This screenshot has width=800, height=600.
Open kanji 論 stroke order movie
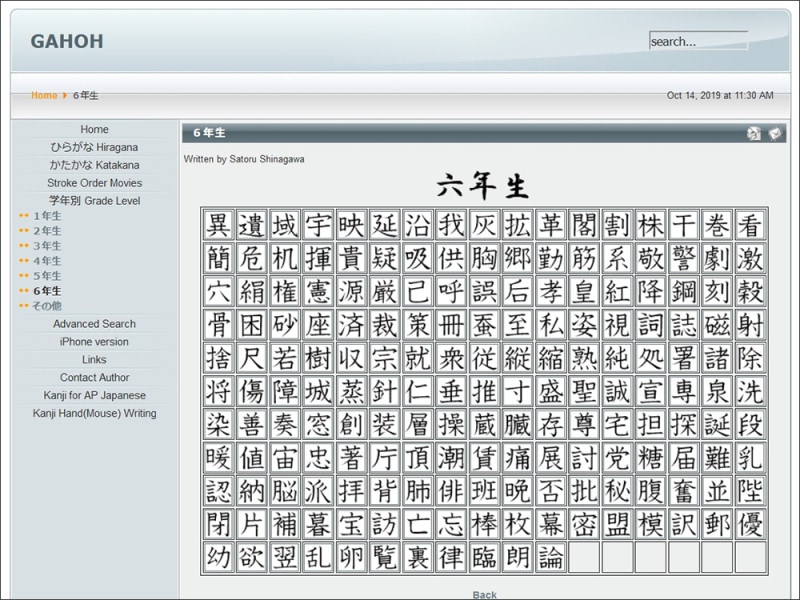click(550, 557)
